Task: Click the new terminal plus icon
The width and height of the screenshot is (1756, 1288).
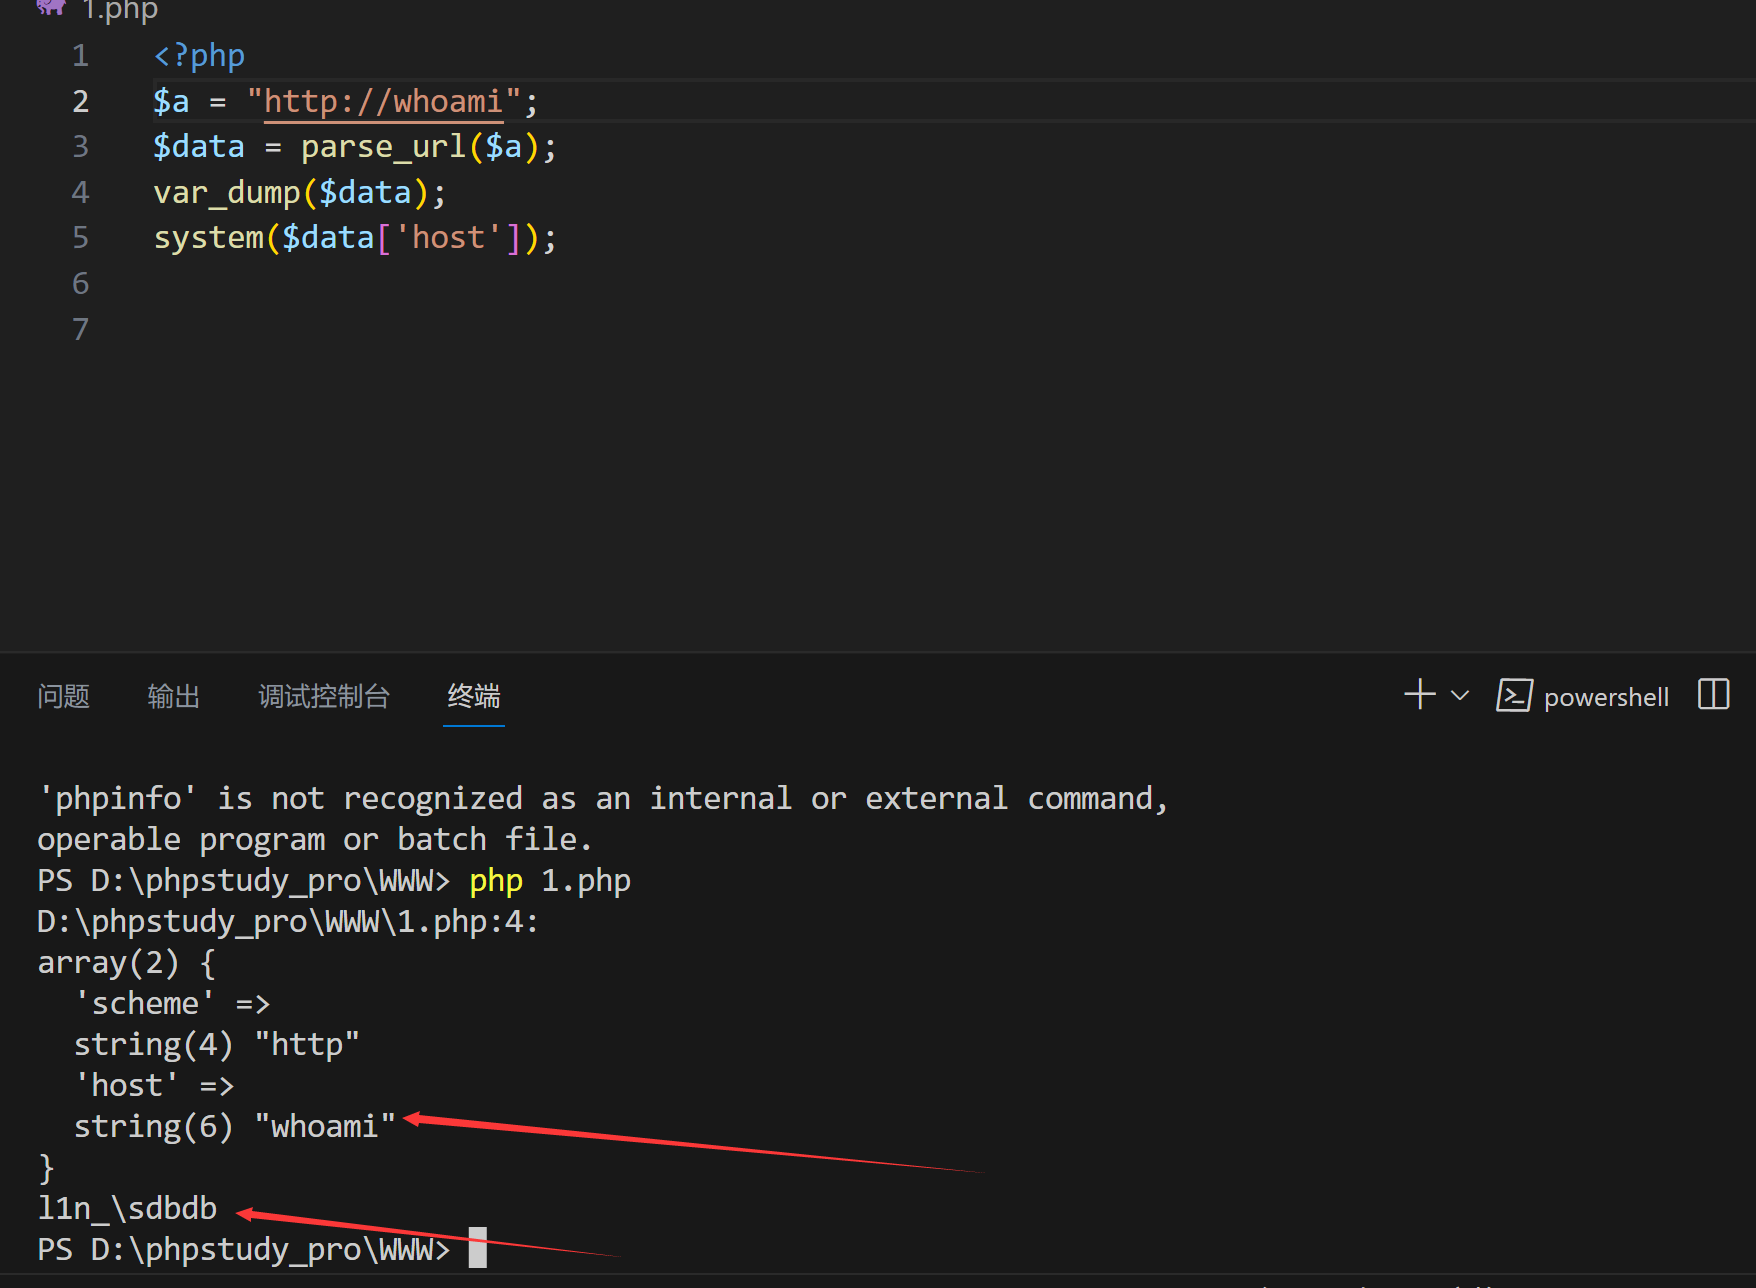Action: tap(1419, 695)
